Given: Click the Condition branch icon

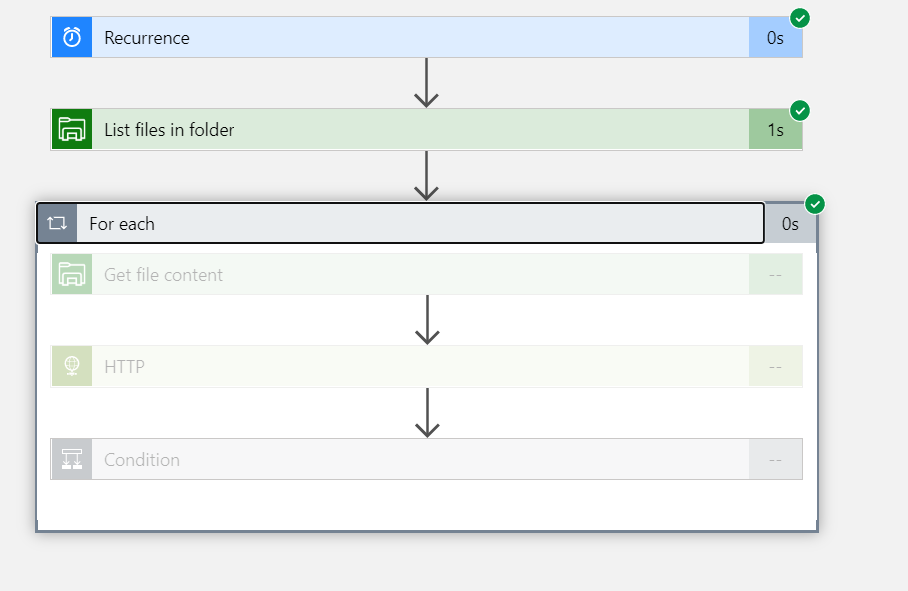Looking at the screenshot, I should click(72, 460).
